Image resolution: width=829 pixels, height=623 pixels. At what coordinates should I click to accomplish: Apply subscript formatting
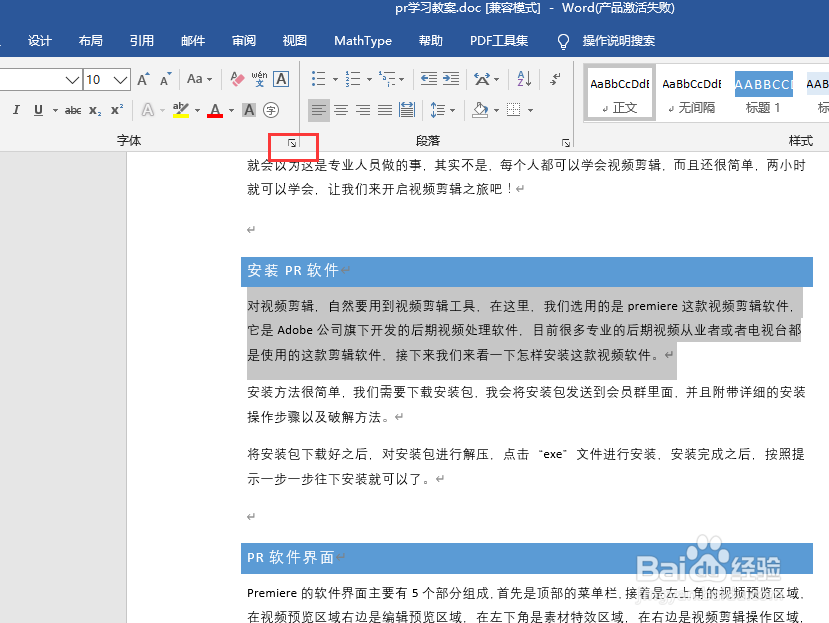coord(95,110)
